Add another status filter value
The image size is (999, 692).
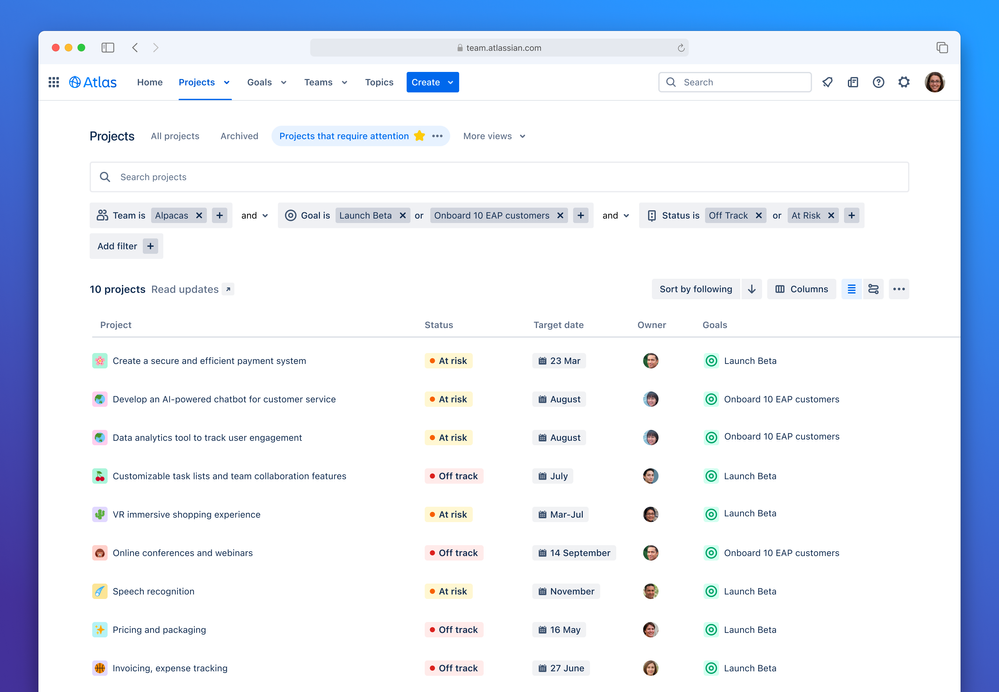tap(852, 215)
